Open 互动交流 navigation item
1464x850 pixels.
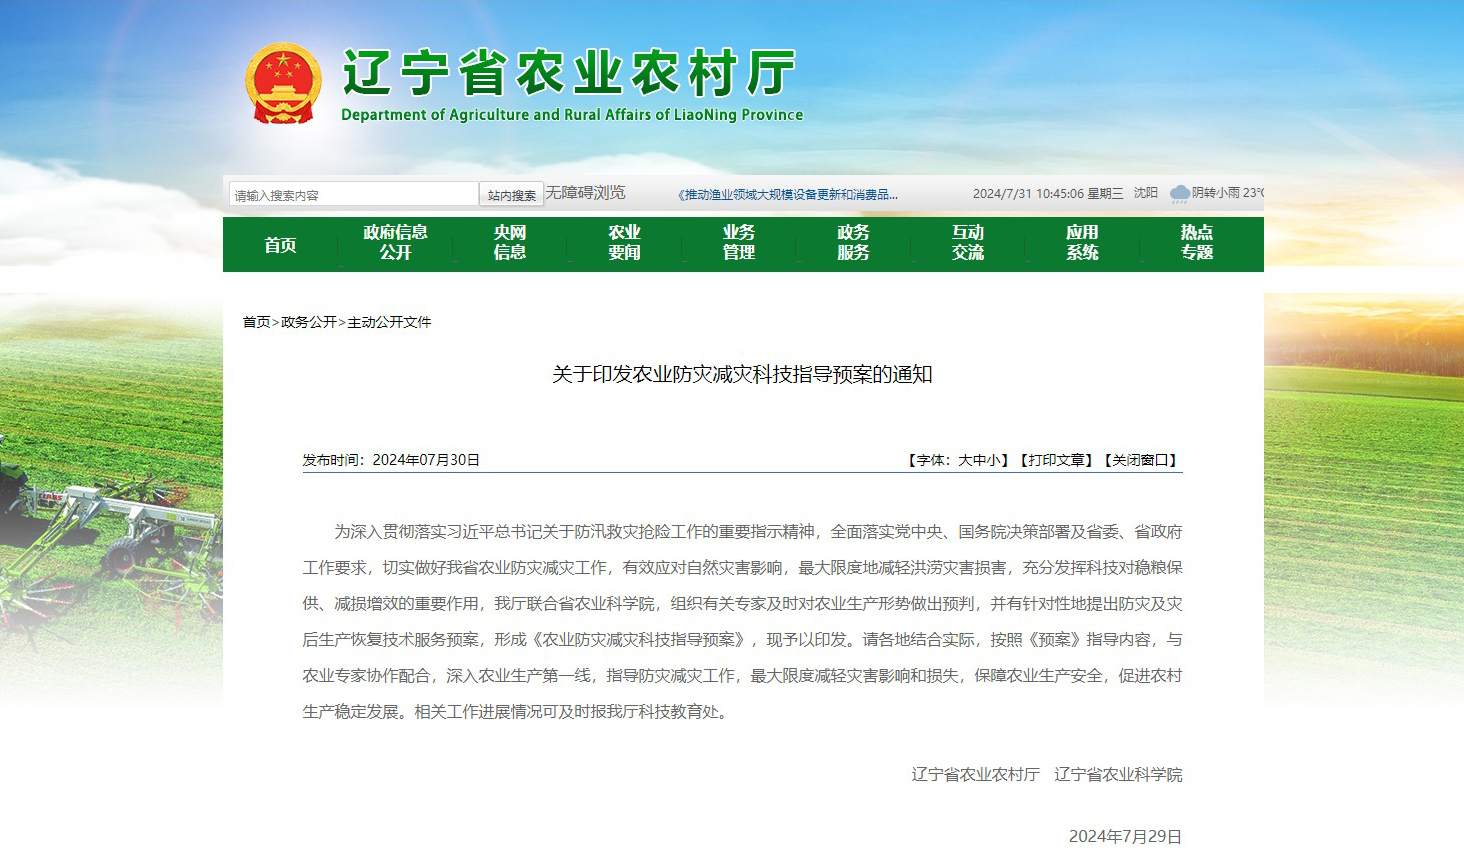click(x=968, y=243)
